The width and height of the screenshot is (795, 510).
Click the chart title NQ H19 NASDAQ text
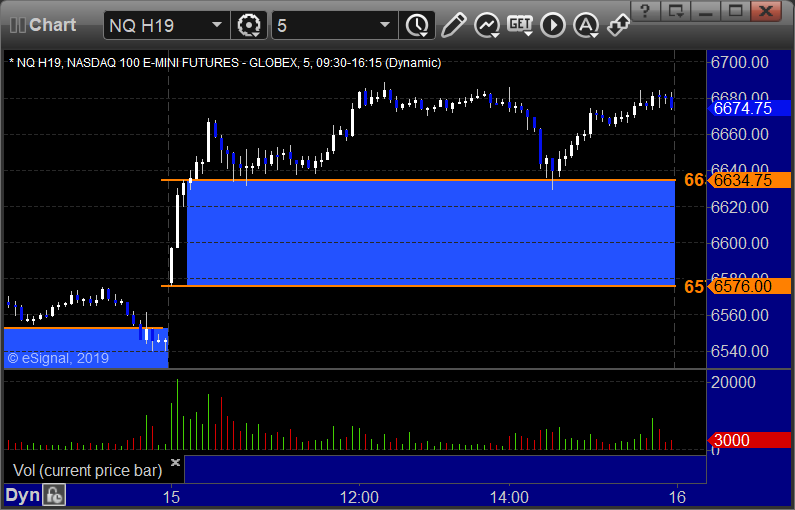click(225, 62)
